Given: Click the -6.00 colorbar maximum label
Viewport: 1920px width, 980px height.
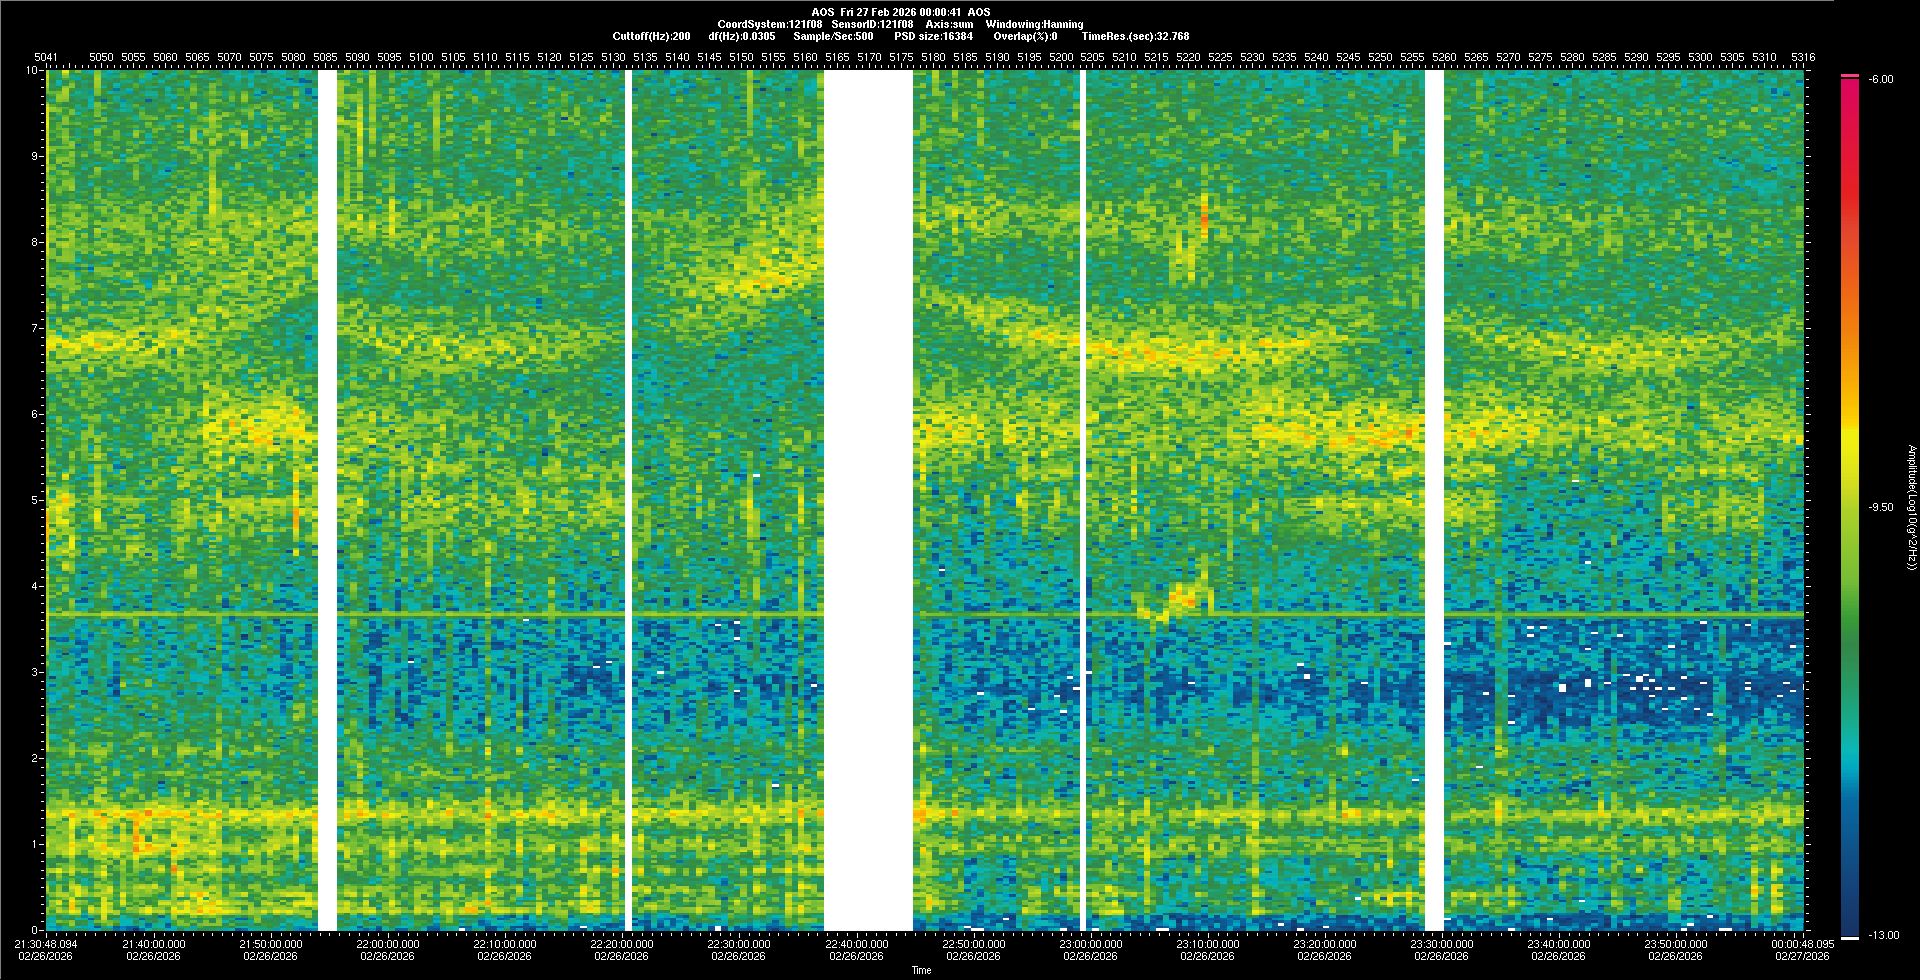Looking at the screenshot, I should (x=1880, y=79).
